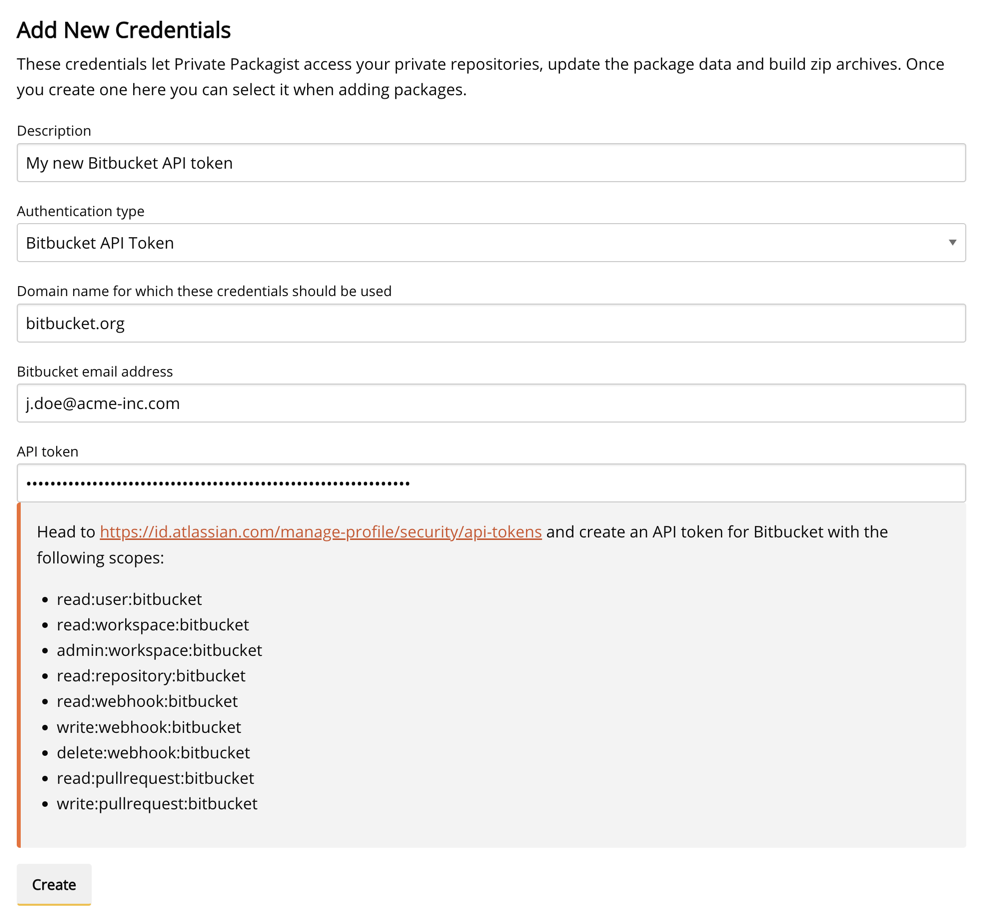The height and width of the screenshot is (917, 987).
Task: Click the read:user:bitbucket scope entry
Action: (129, 599)
